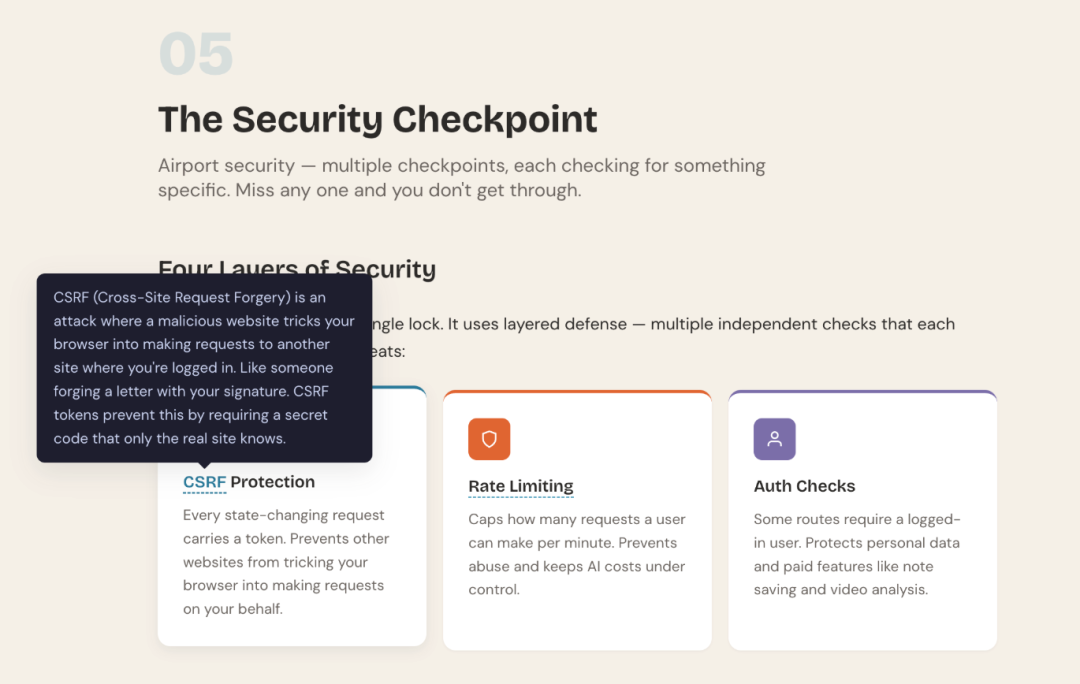
Task: Click the purple user profile icon
Action: [x=774, y=439]
